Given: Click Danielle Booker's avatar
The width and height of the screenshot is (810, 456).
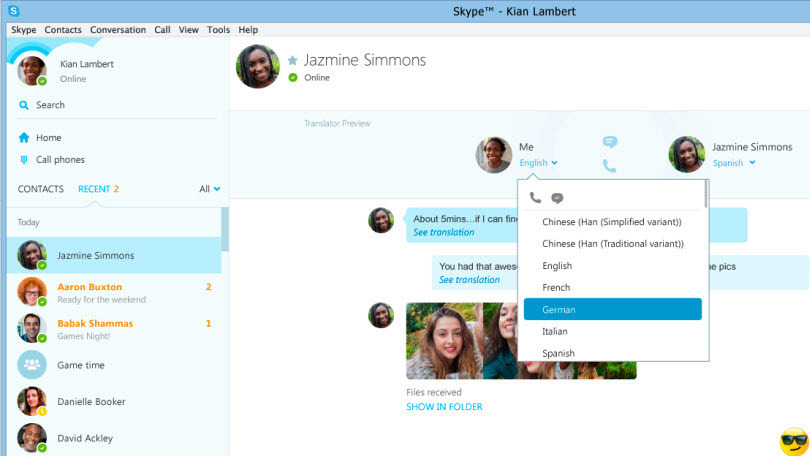Looking at the screenshot, I should (x=32, y=401).
